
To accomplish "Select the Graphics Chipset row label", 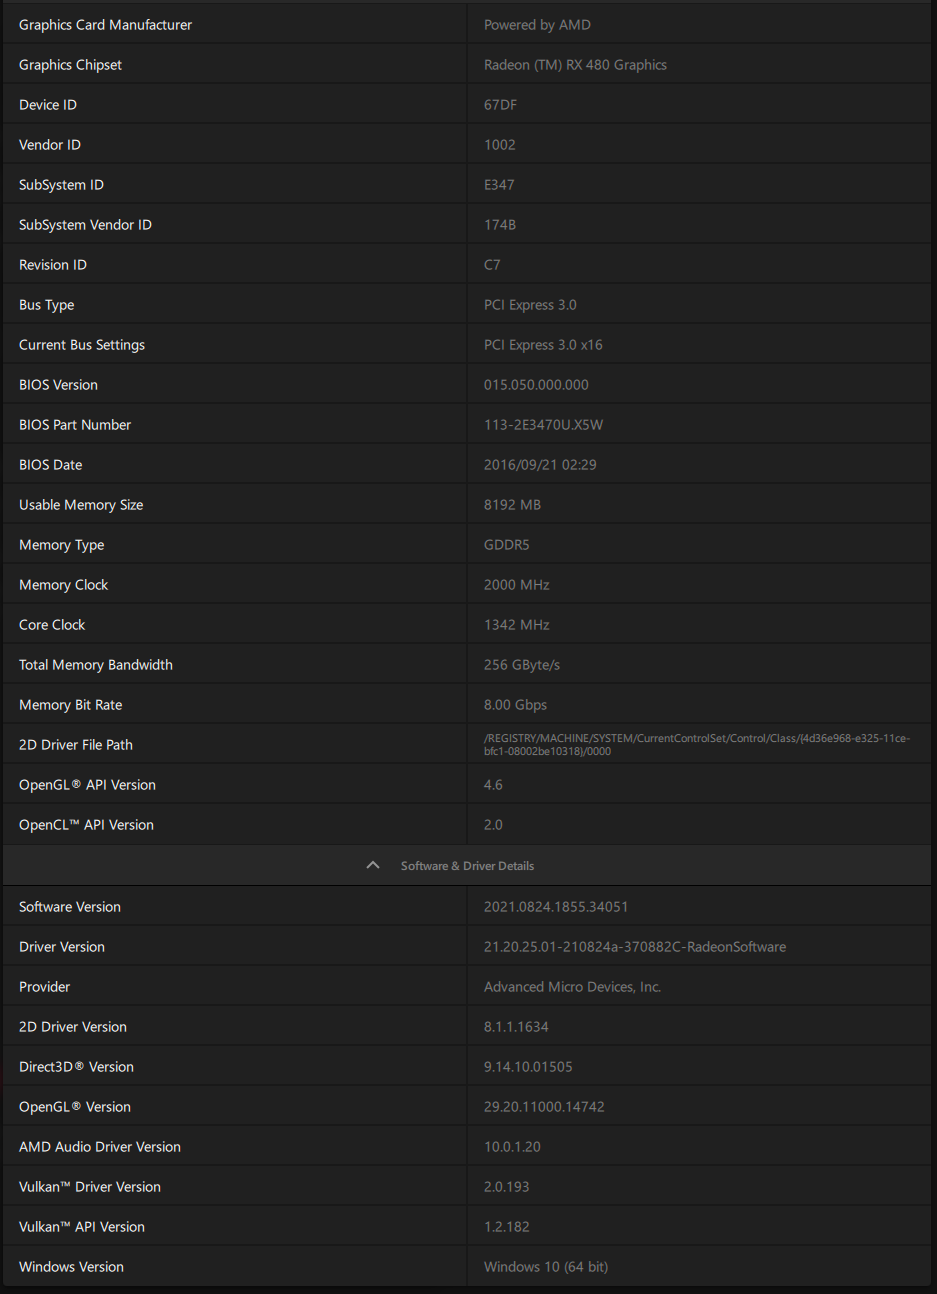I will [70, 65].
